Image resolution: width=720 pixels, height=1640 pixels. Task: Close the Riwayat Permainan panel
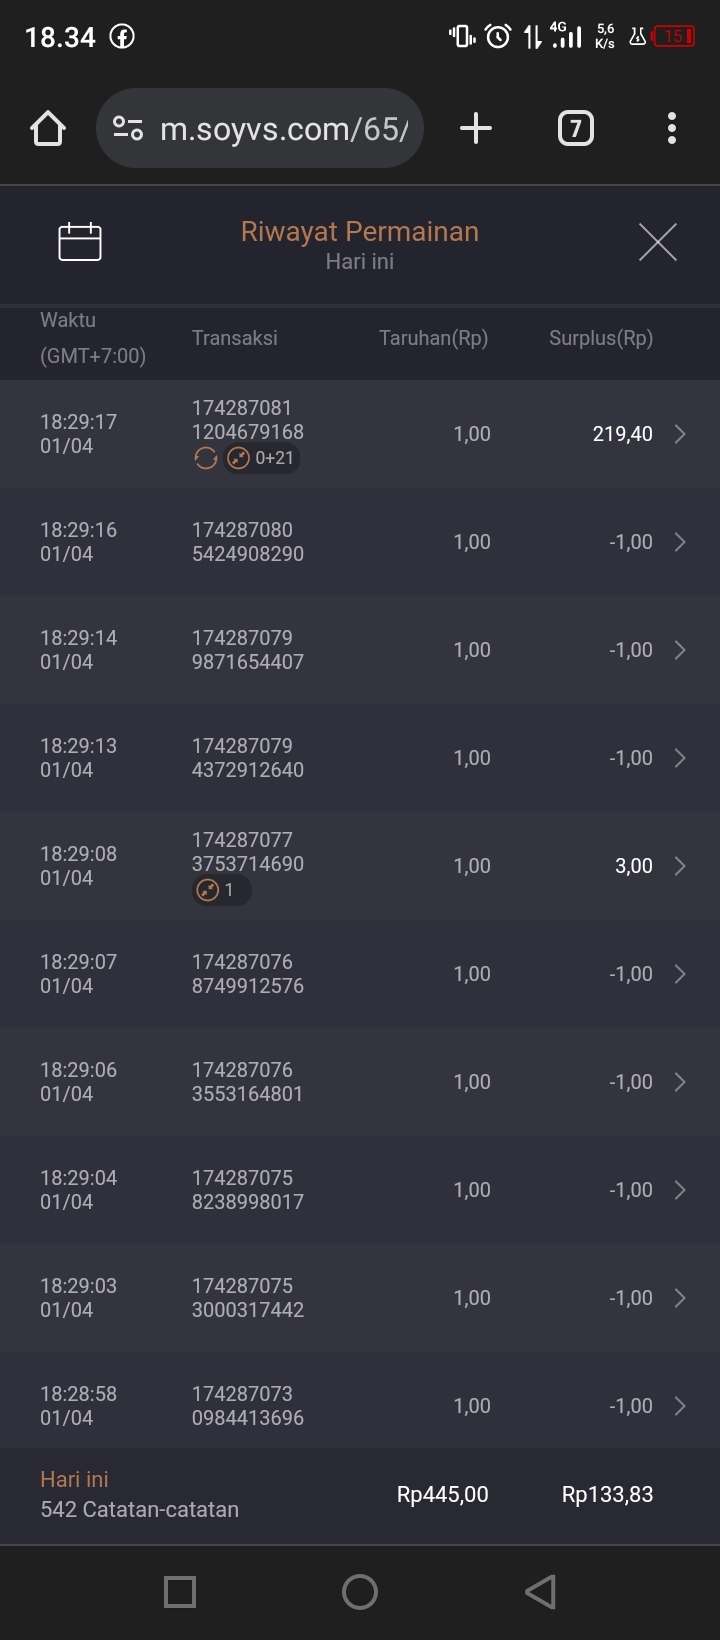[657, 242]
